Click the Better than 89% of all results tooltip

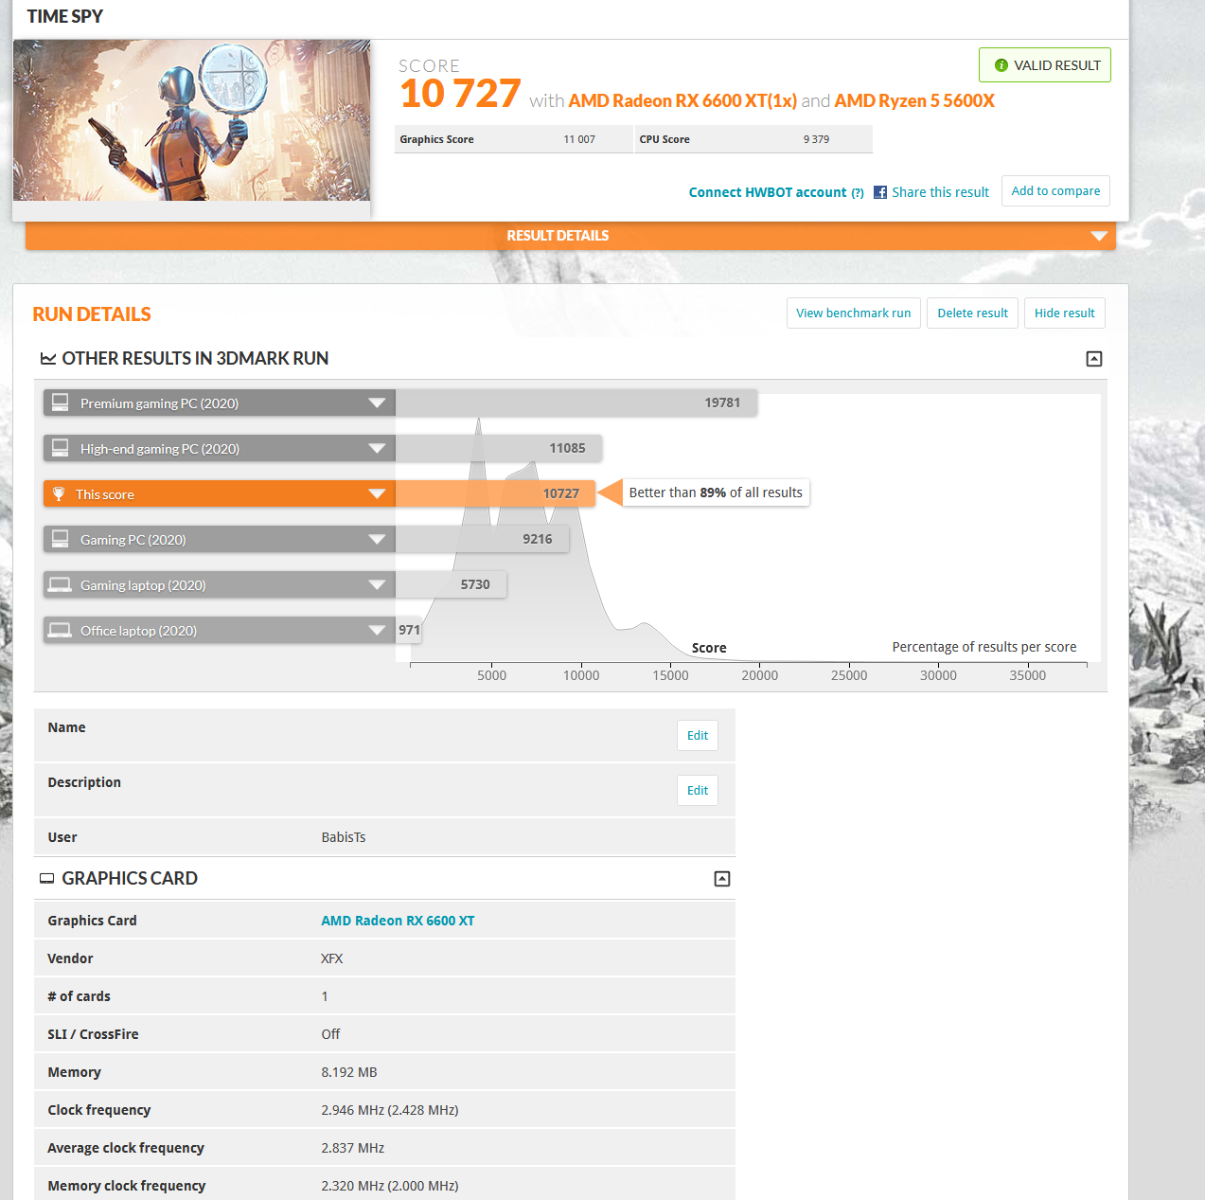(x=716, y=492)
